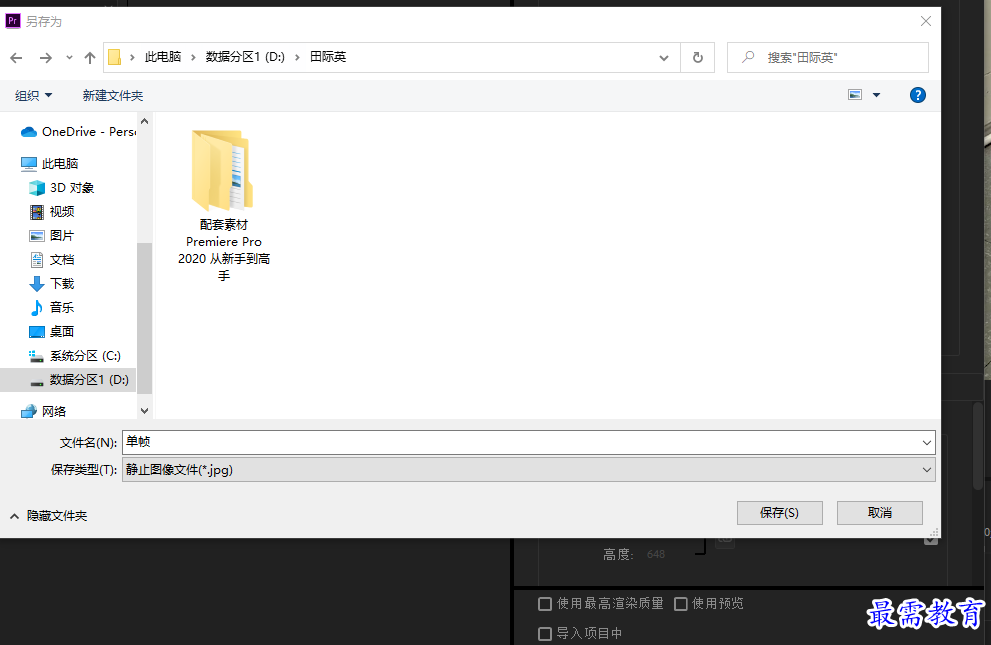This screenshot has height=645, width=991.
Task: Open 3D 对象 folder in sidebar
Action: 62,188
